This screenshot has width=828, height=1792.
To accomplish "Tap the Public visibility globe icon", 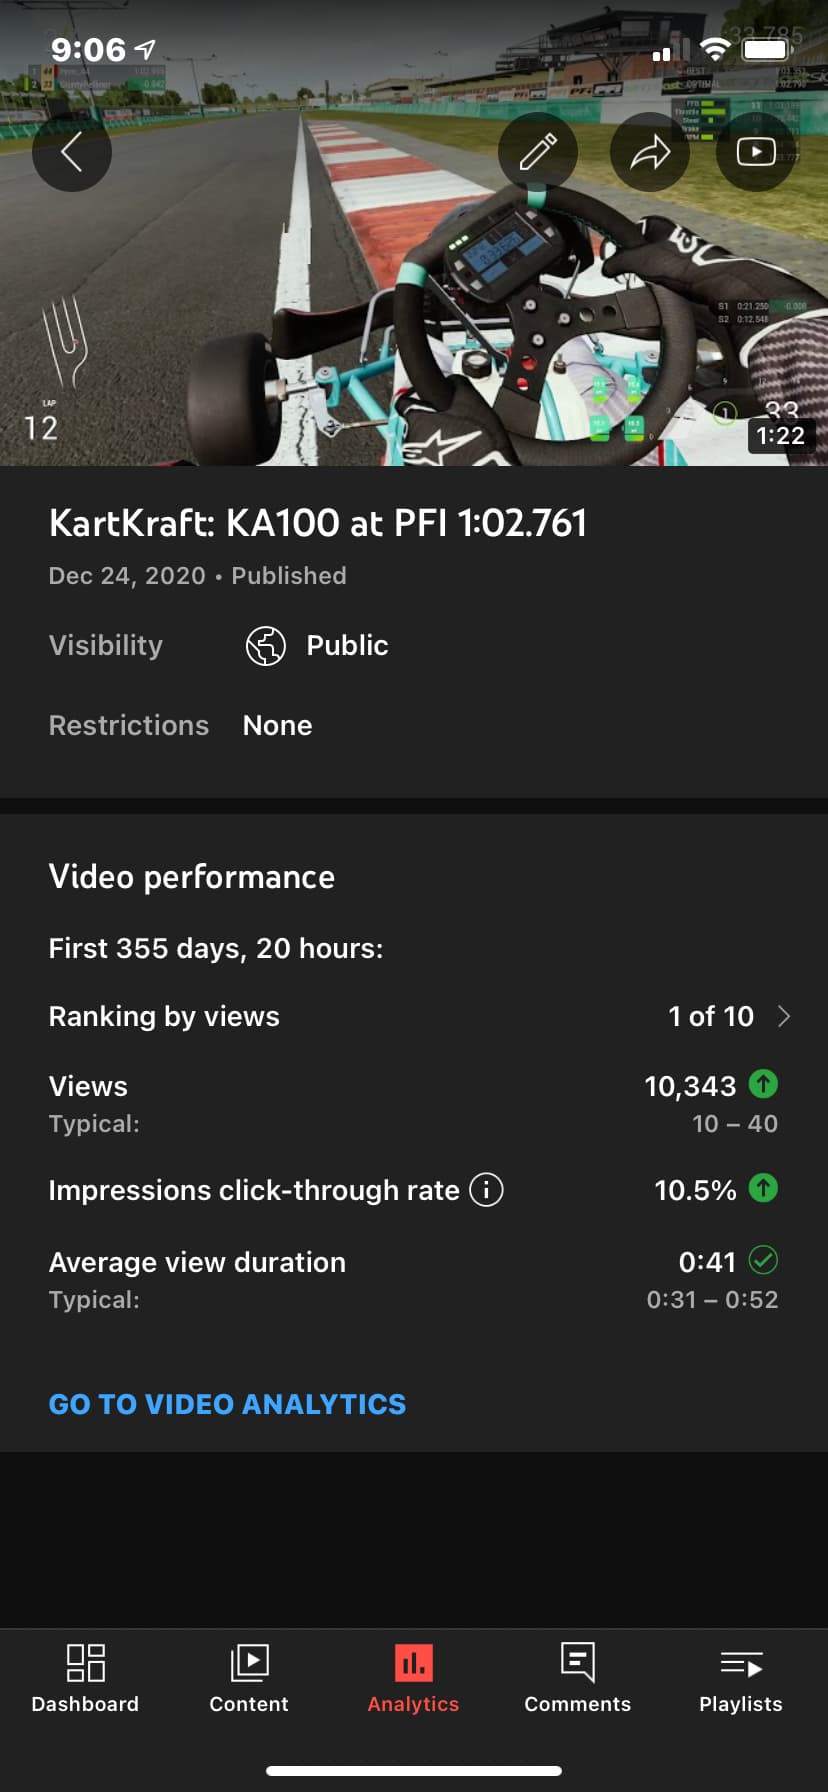I will (266, 646).
